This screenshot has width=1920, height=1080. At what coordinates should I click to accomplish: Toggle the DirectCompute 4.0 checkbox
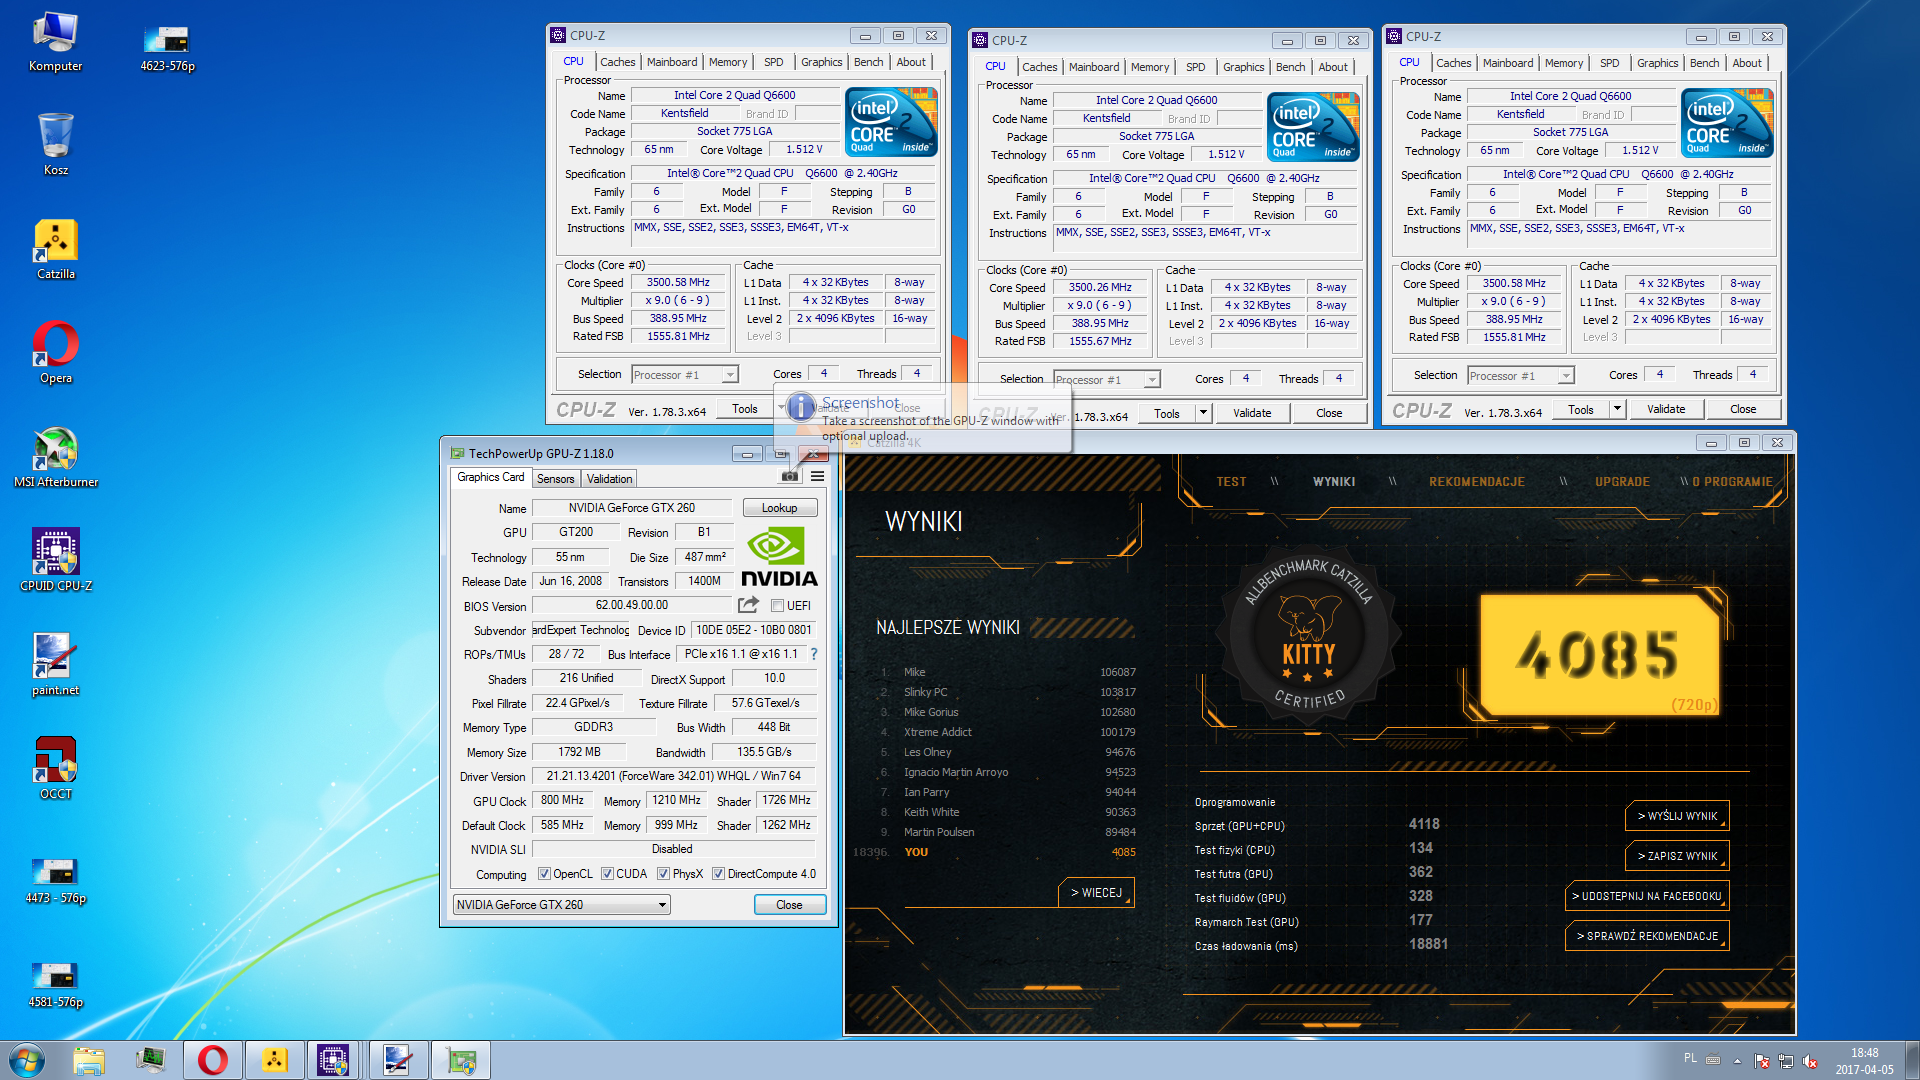pos(718,874)
